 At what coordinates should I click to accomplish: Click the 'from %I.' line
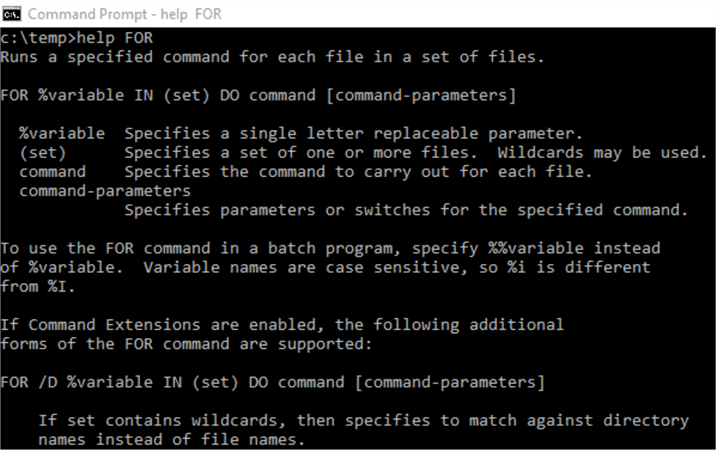click(37, 287)
